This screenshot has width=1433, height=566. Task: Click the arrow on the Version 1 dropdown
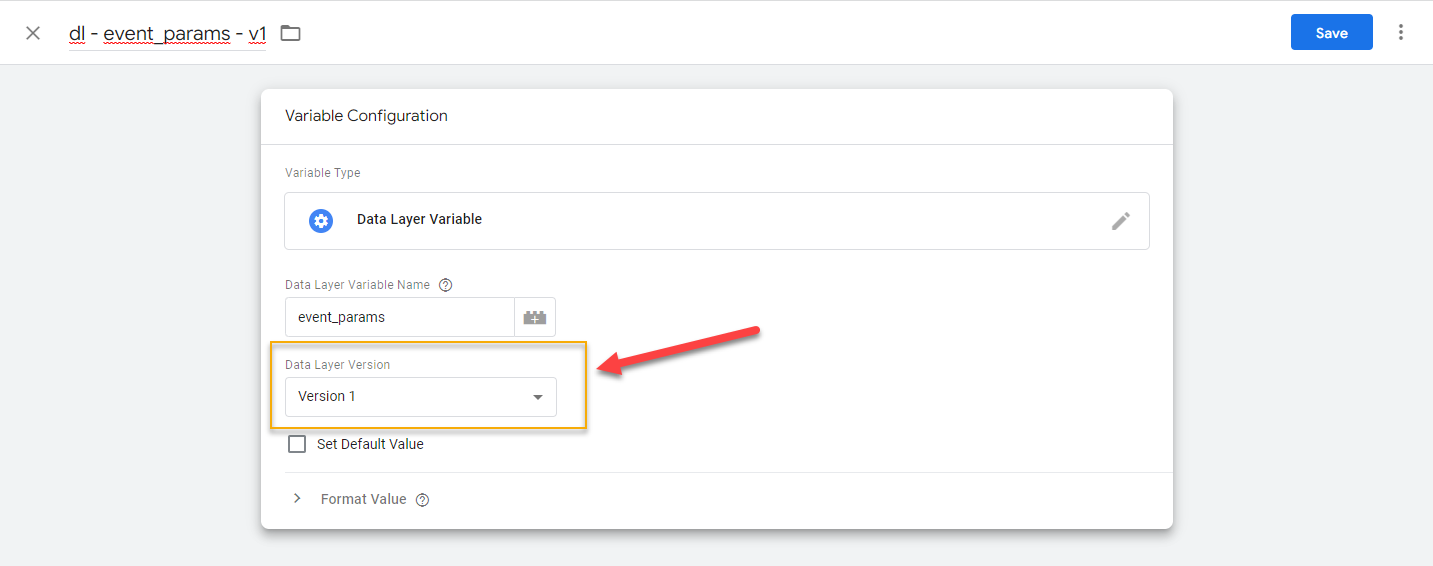(538, 397)
